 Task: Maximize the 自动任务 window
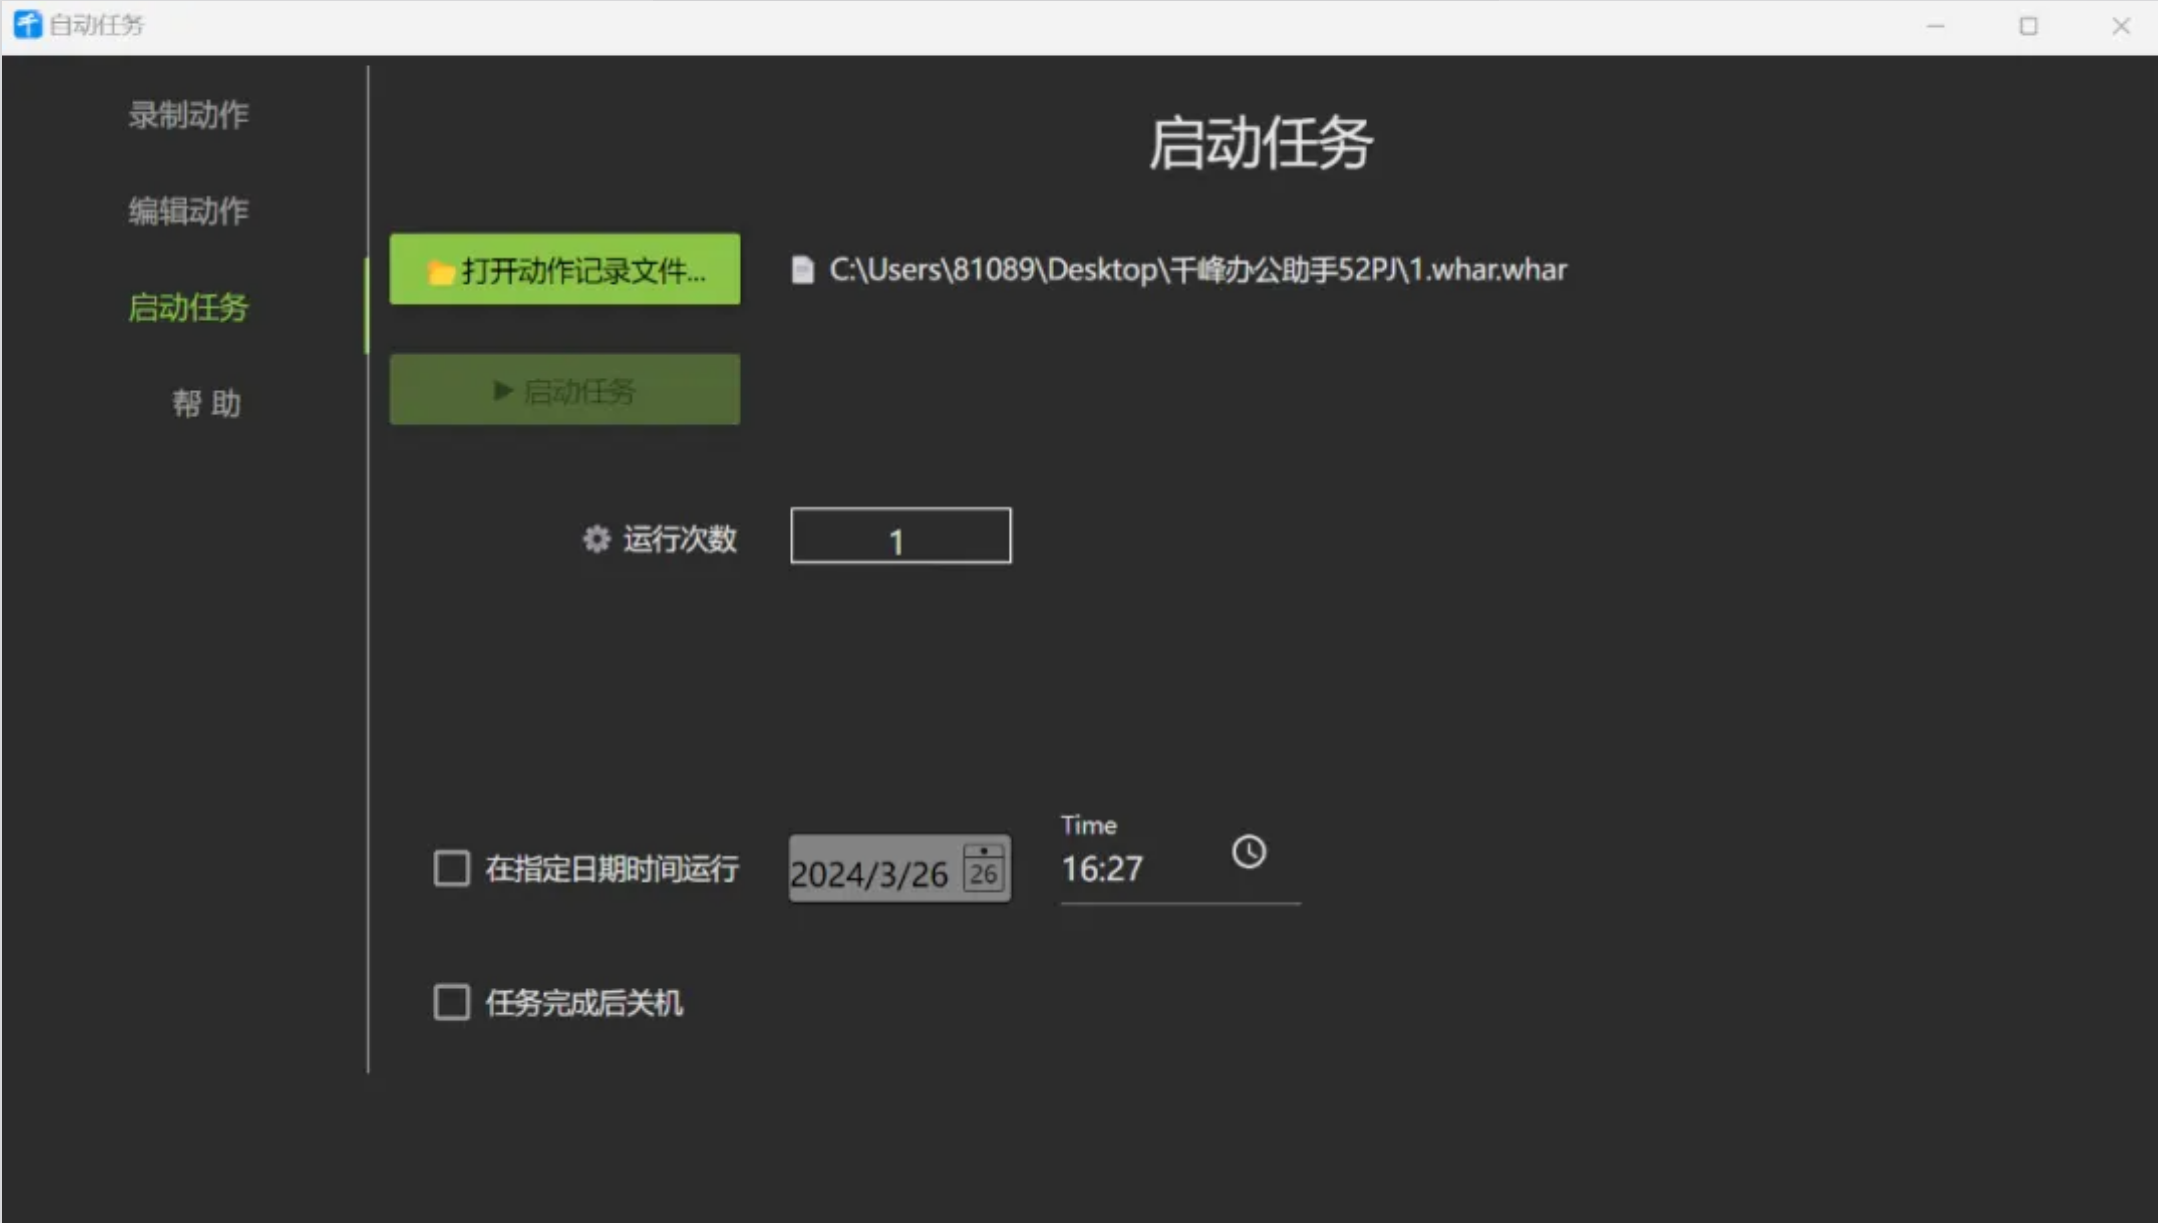(x=2028, y=26)
